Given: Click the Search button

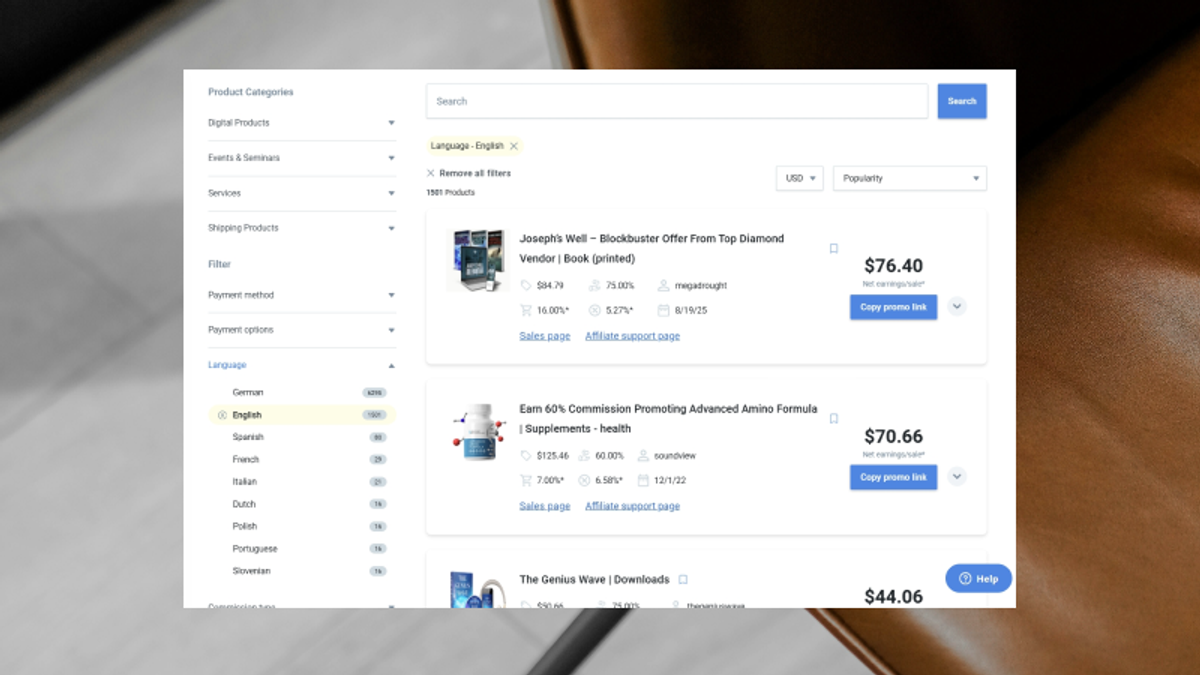Looking at the screenshot, I should [962, 101].
